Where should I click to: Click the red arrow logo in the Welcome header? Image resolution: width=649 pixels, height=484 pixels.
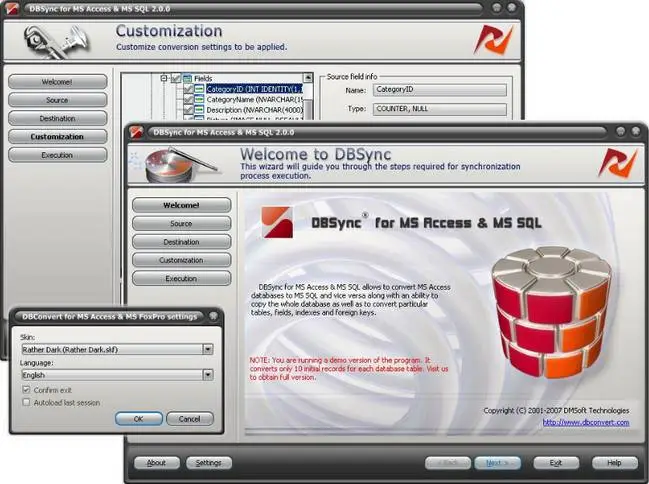(618, 163)
